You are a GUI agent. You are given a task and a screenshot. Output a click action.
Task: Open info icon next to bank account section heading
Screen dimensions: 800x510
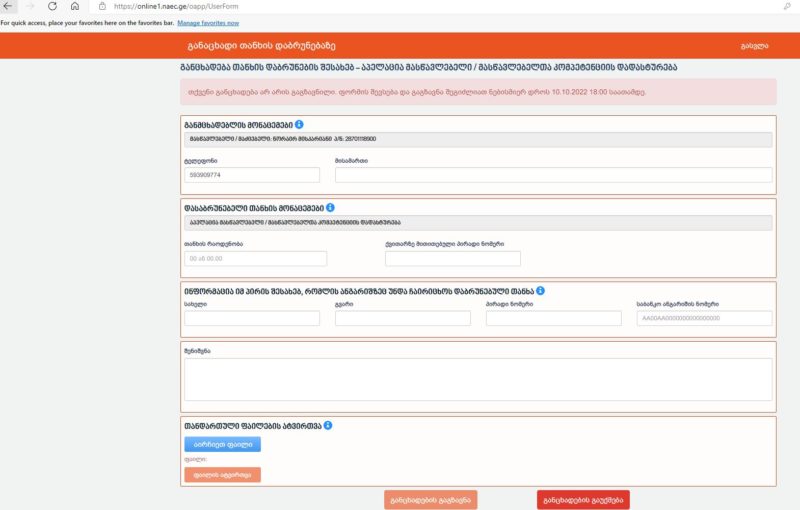pos(541,291)
